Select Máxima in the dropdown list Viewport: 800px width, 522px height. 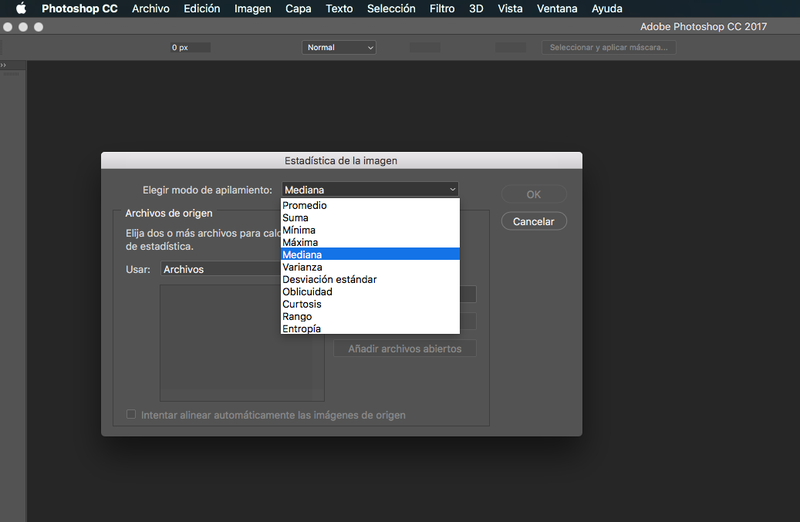pos(370,242)
